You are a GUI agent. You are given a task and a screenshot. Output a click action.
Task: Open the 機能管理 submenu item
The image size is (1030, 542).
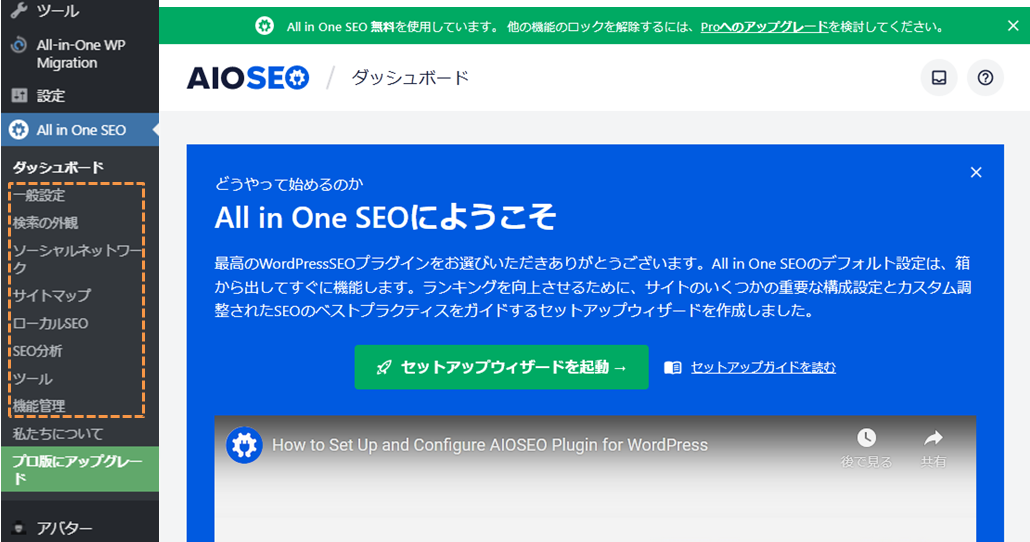click(x=39, y=406)
